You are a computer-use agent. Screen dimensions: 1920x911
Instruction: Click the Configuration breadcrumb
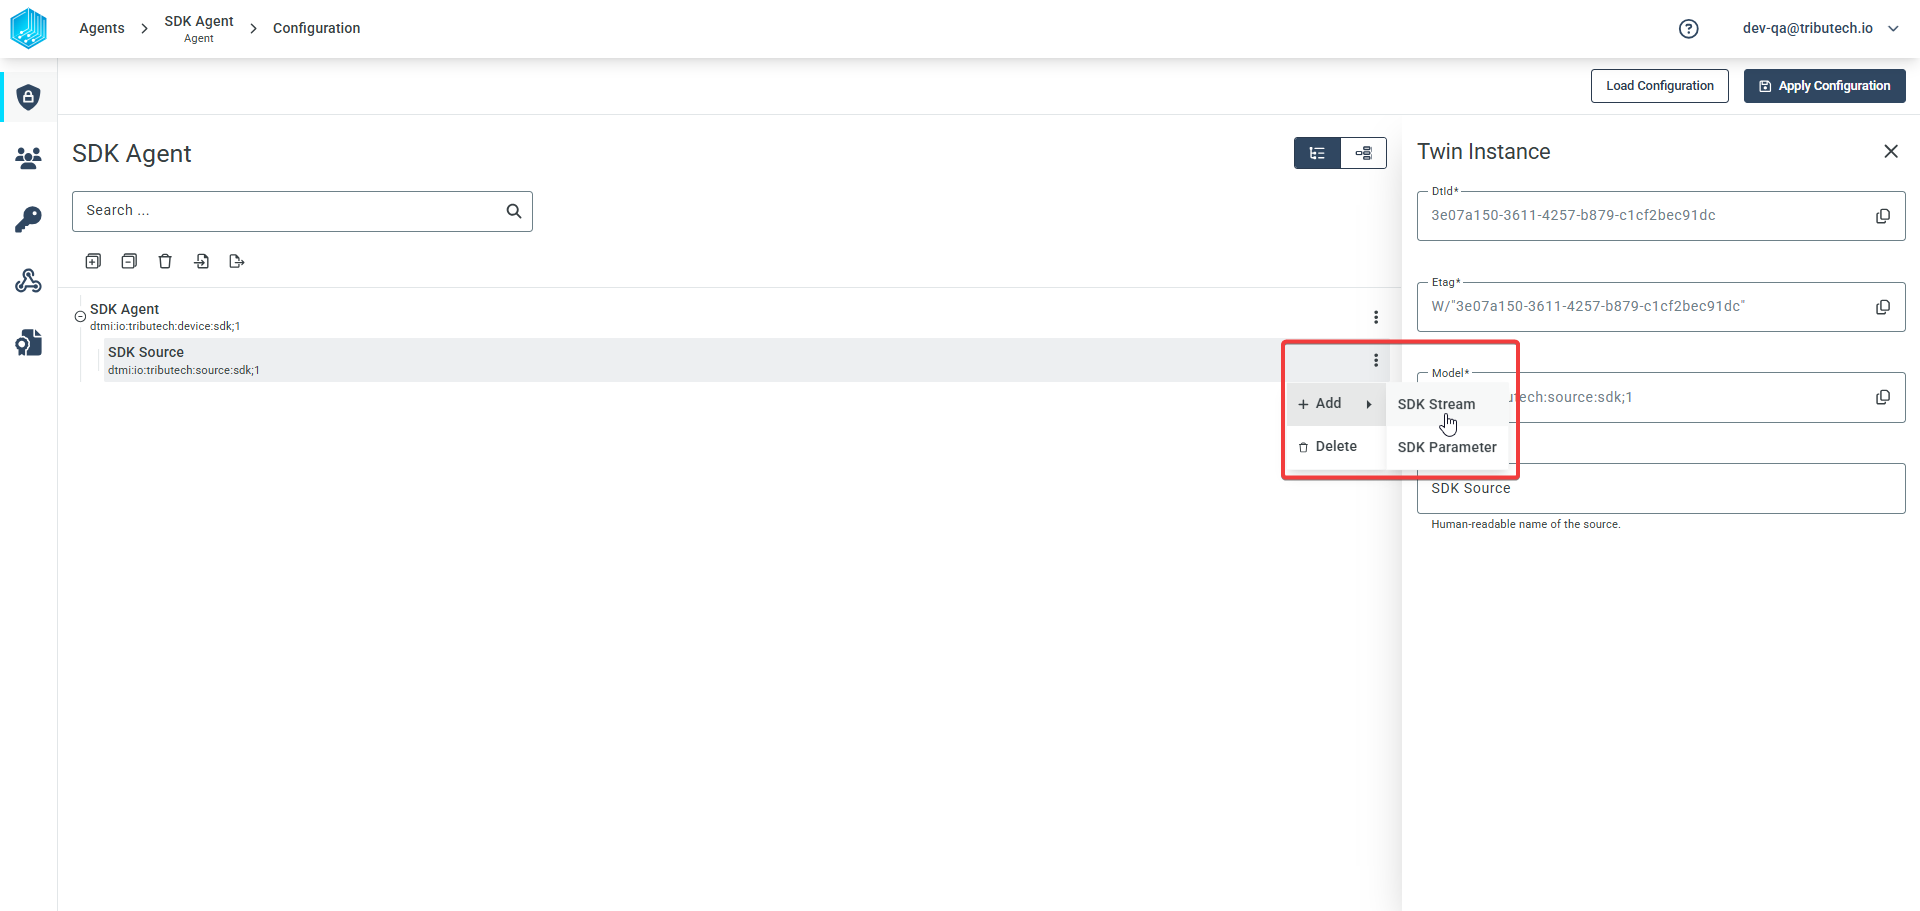[x=316, y=28]
